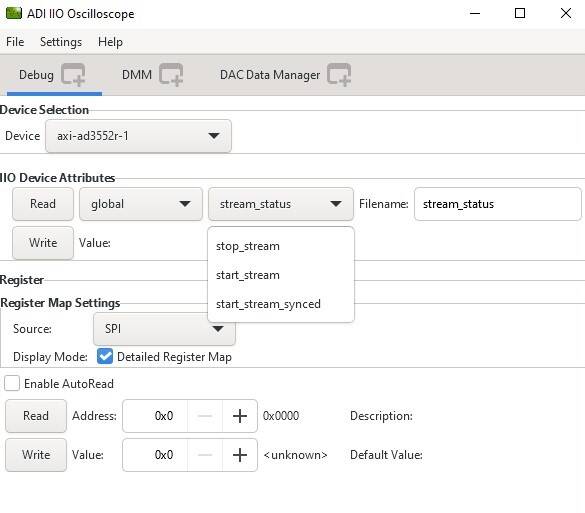Expand the Source SPI dropdown
This screenshot has width=585, height=513.
tap(164, 329)
